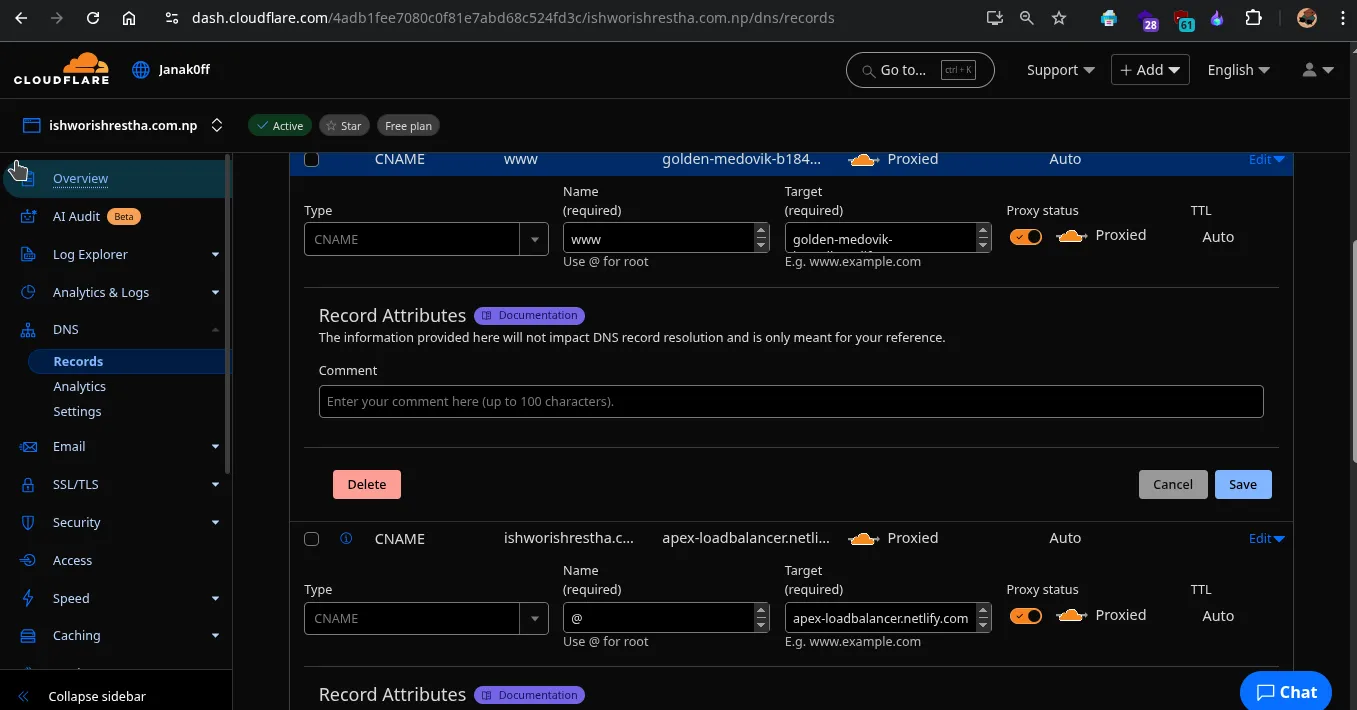Bookmark page with browser star icon
Viewport: 1357px width, 710px height.
(1059, 18)
